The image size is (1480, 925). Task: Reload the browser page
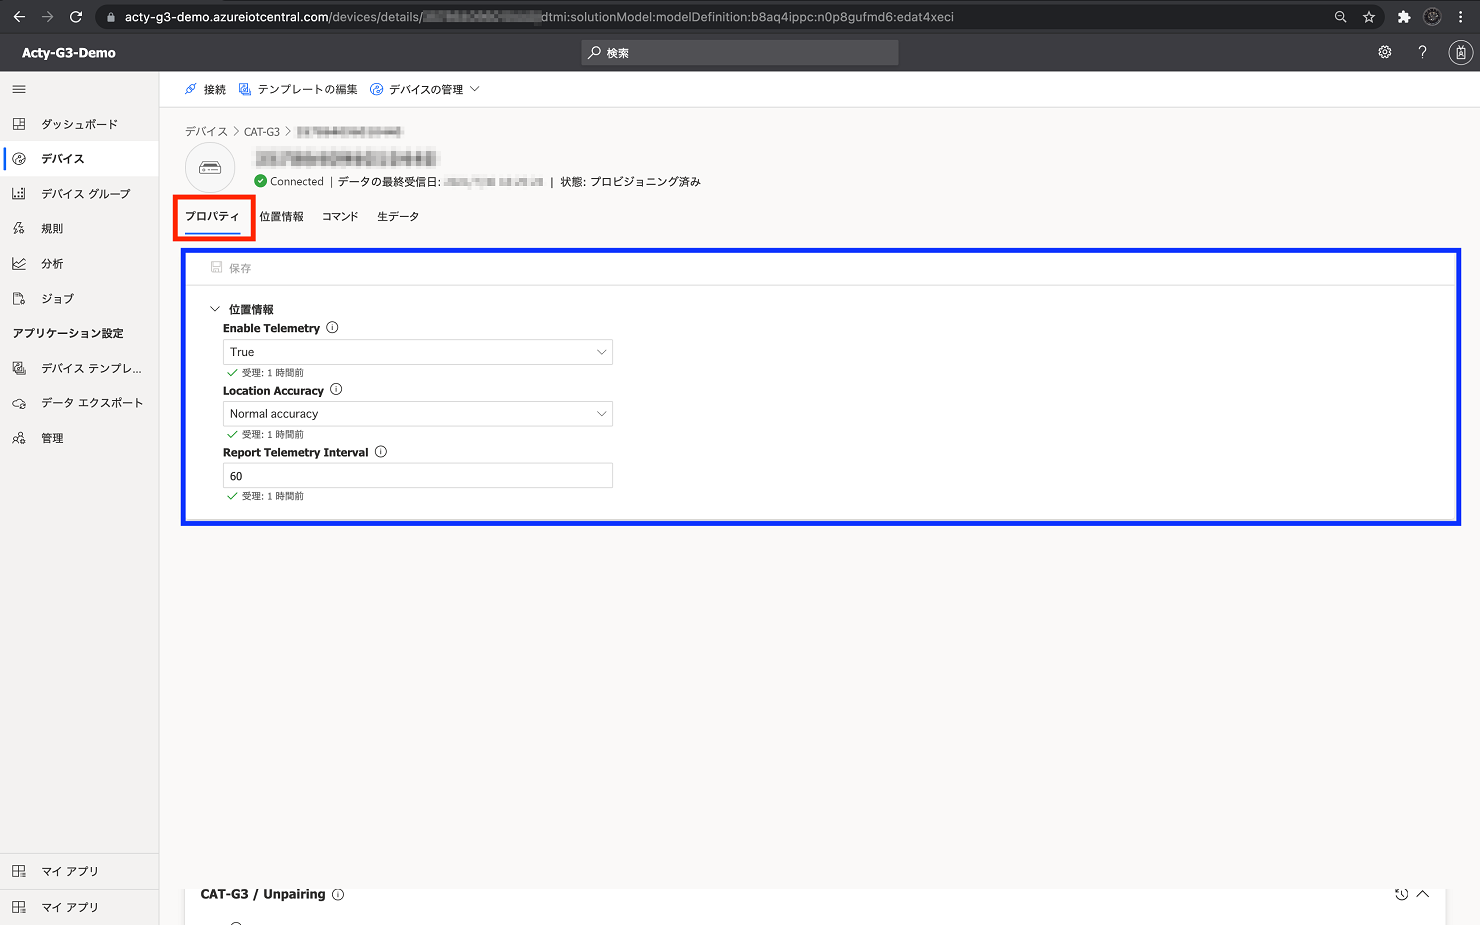click(76, 17)
